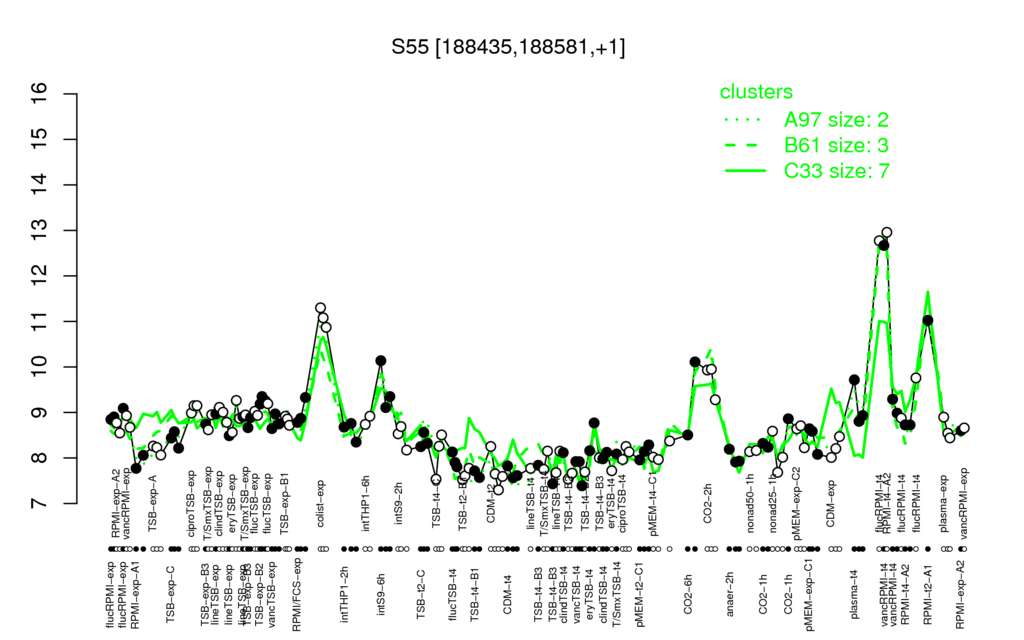
Task: Click the highest data point near 13
Action: click(886, 232)
